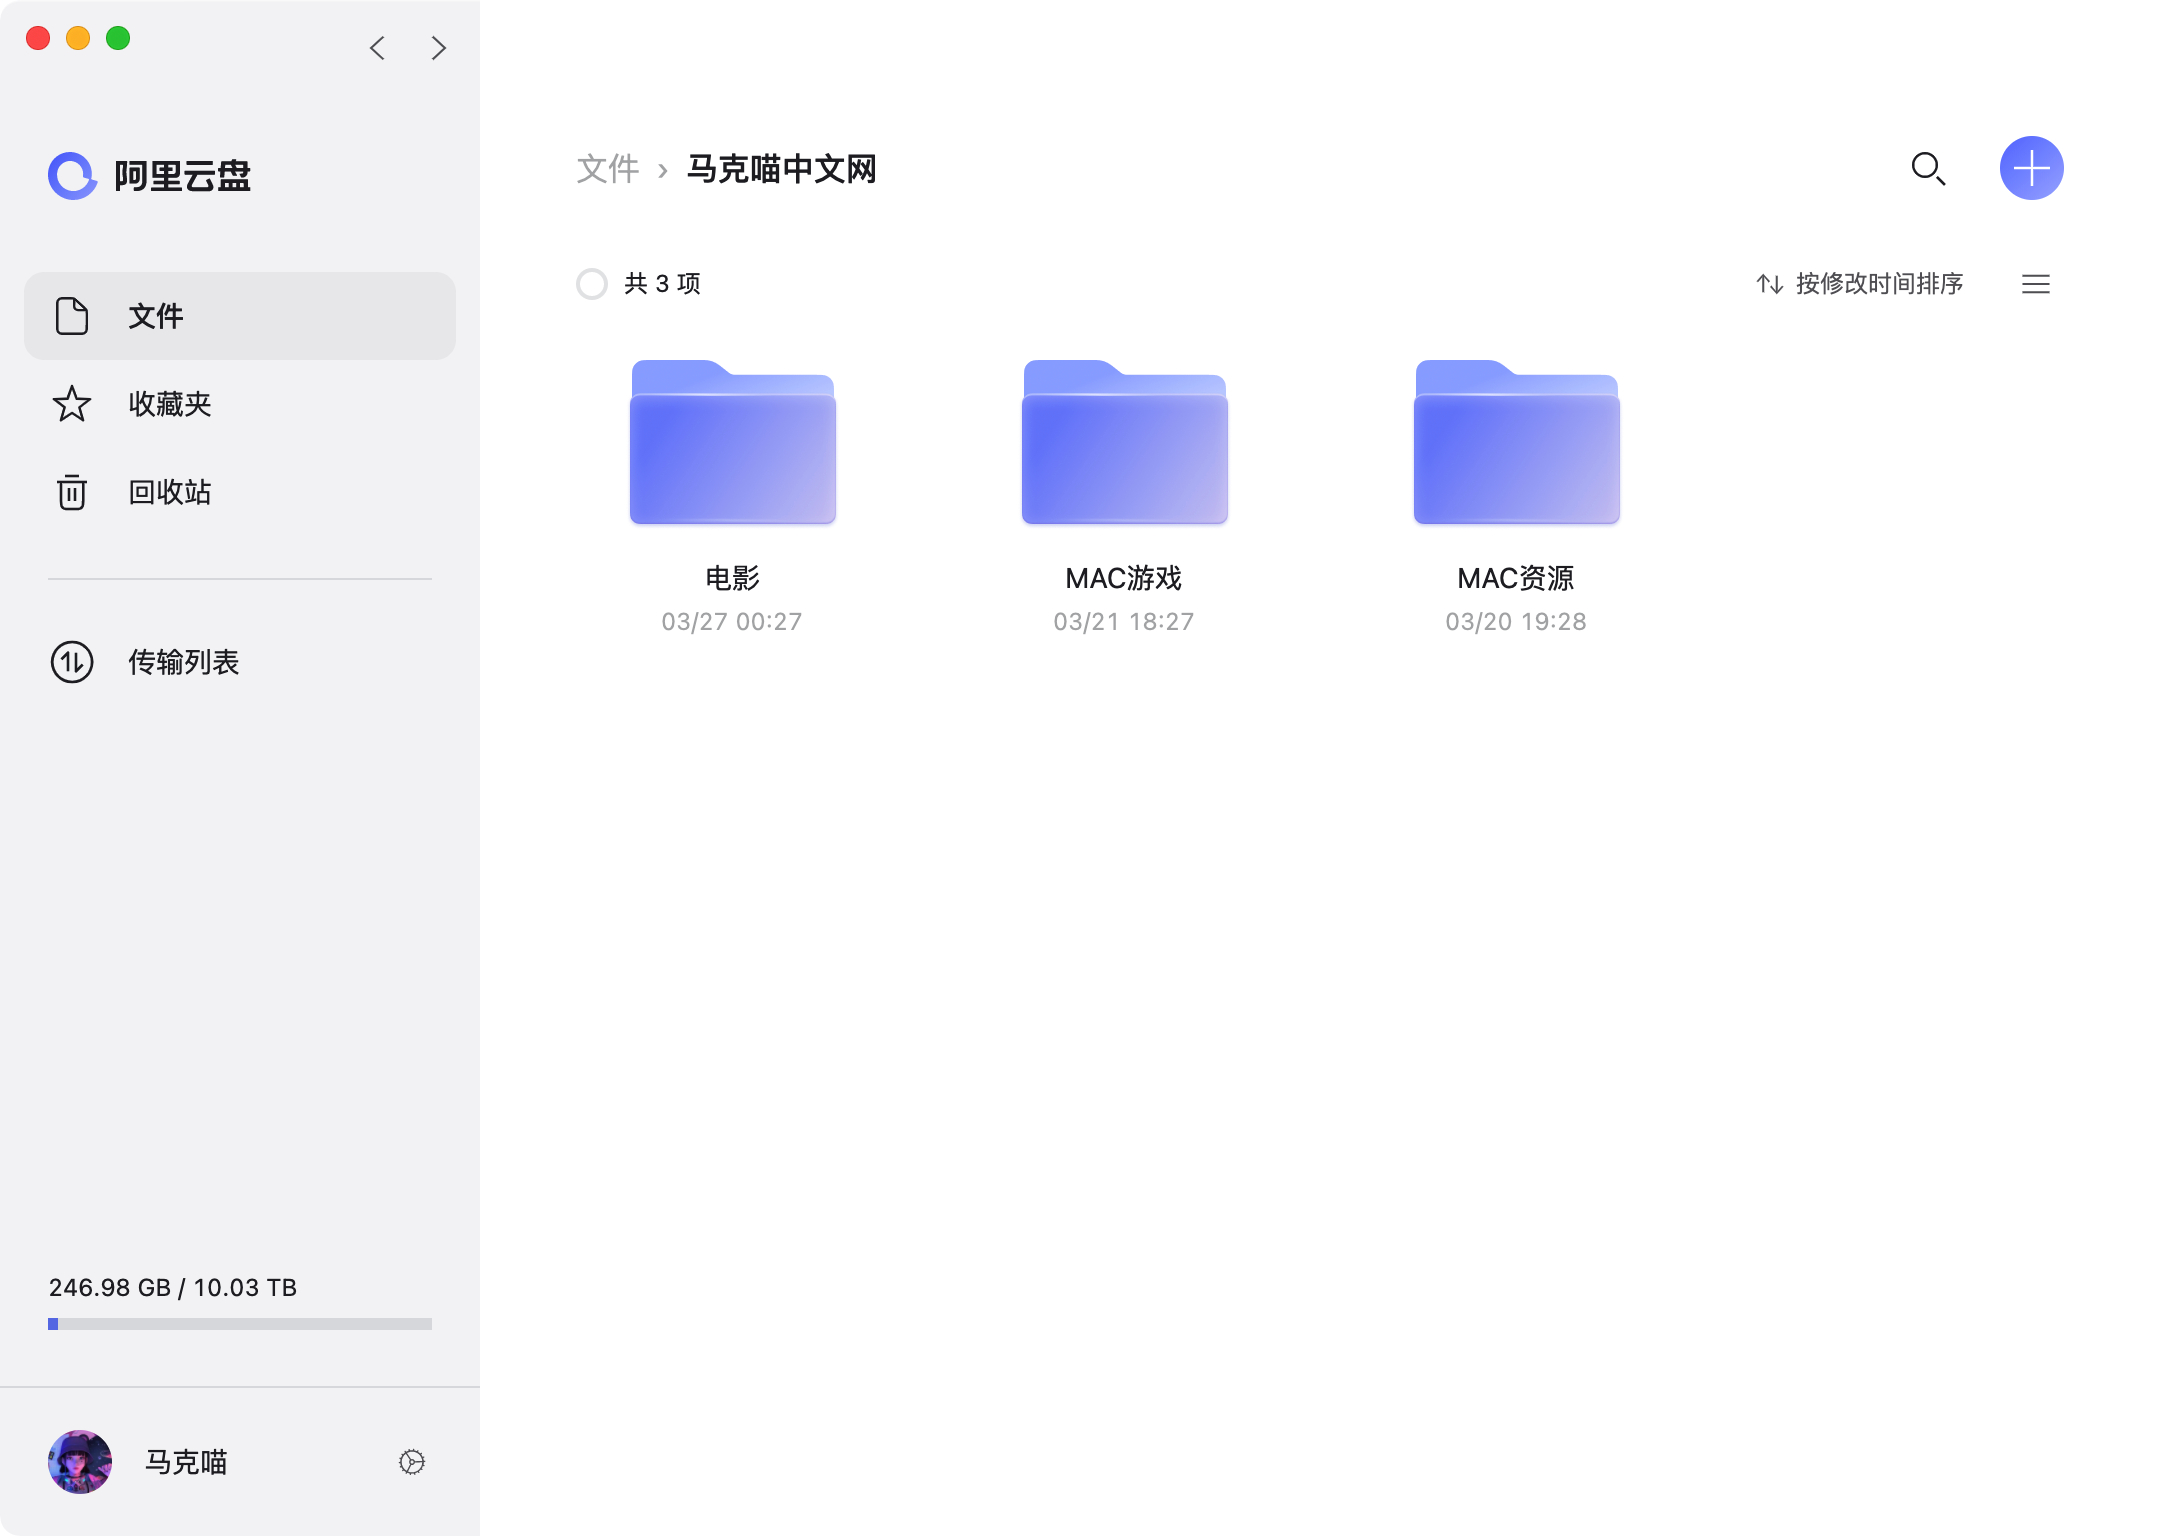Go back with the left arrow
Screen dimensions: 2160x1536
click(x=378, y=48)
